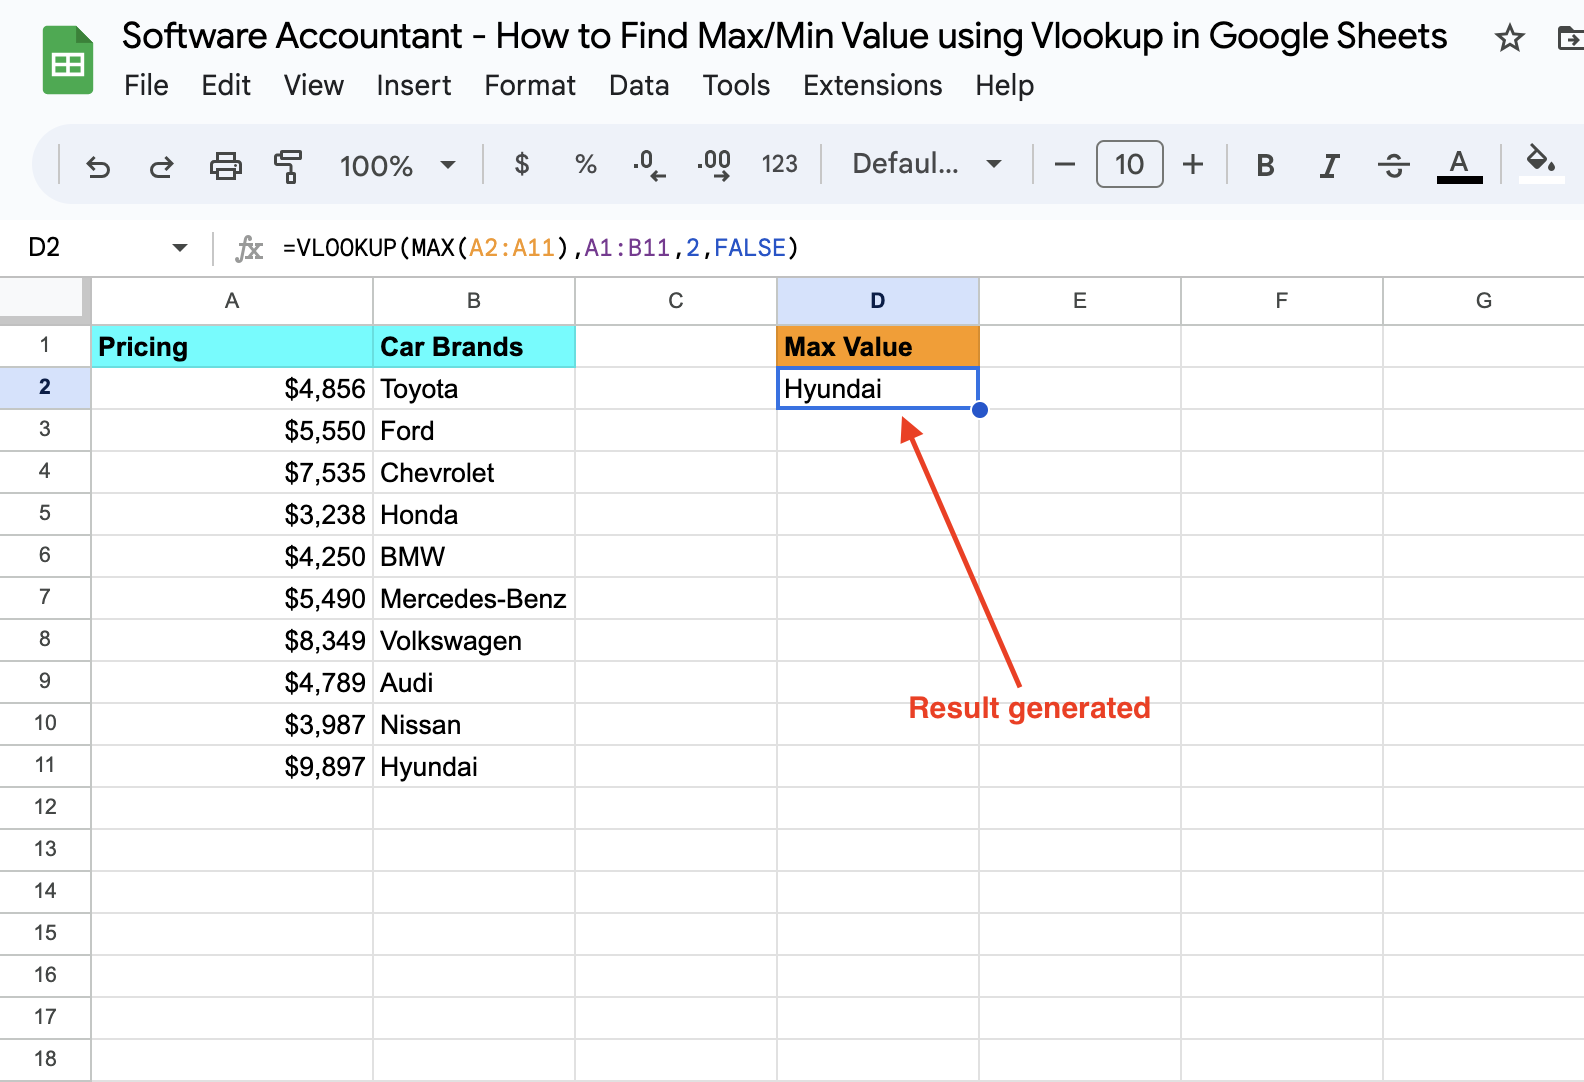Click the document title text
The image size is (1584, 1082).
click(x=784, y=37)
